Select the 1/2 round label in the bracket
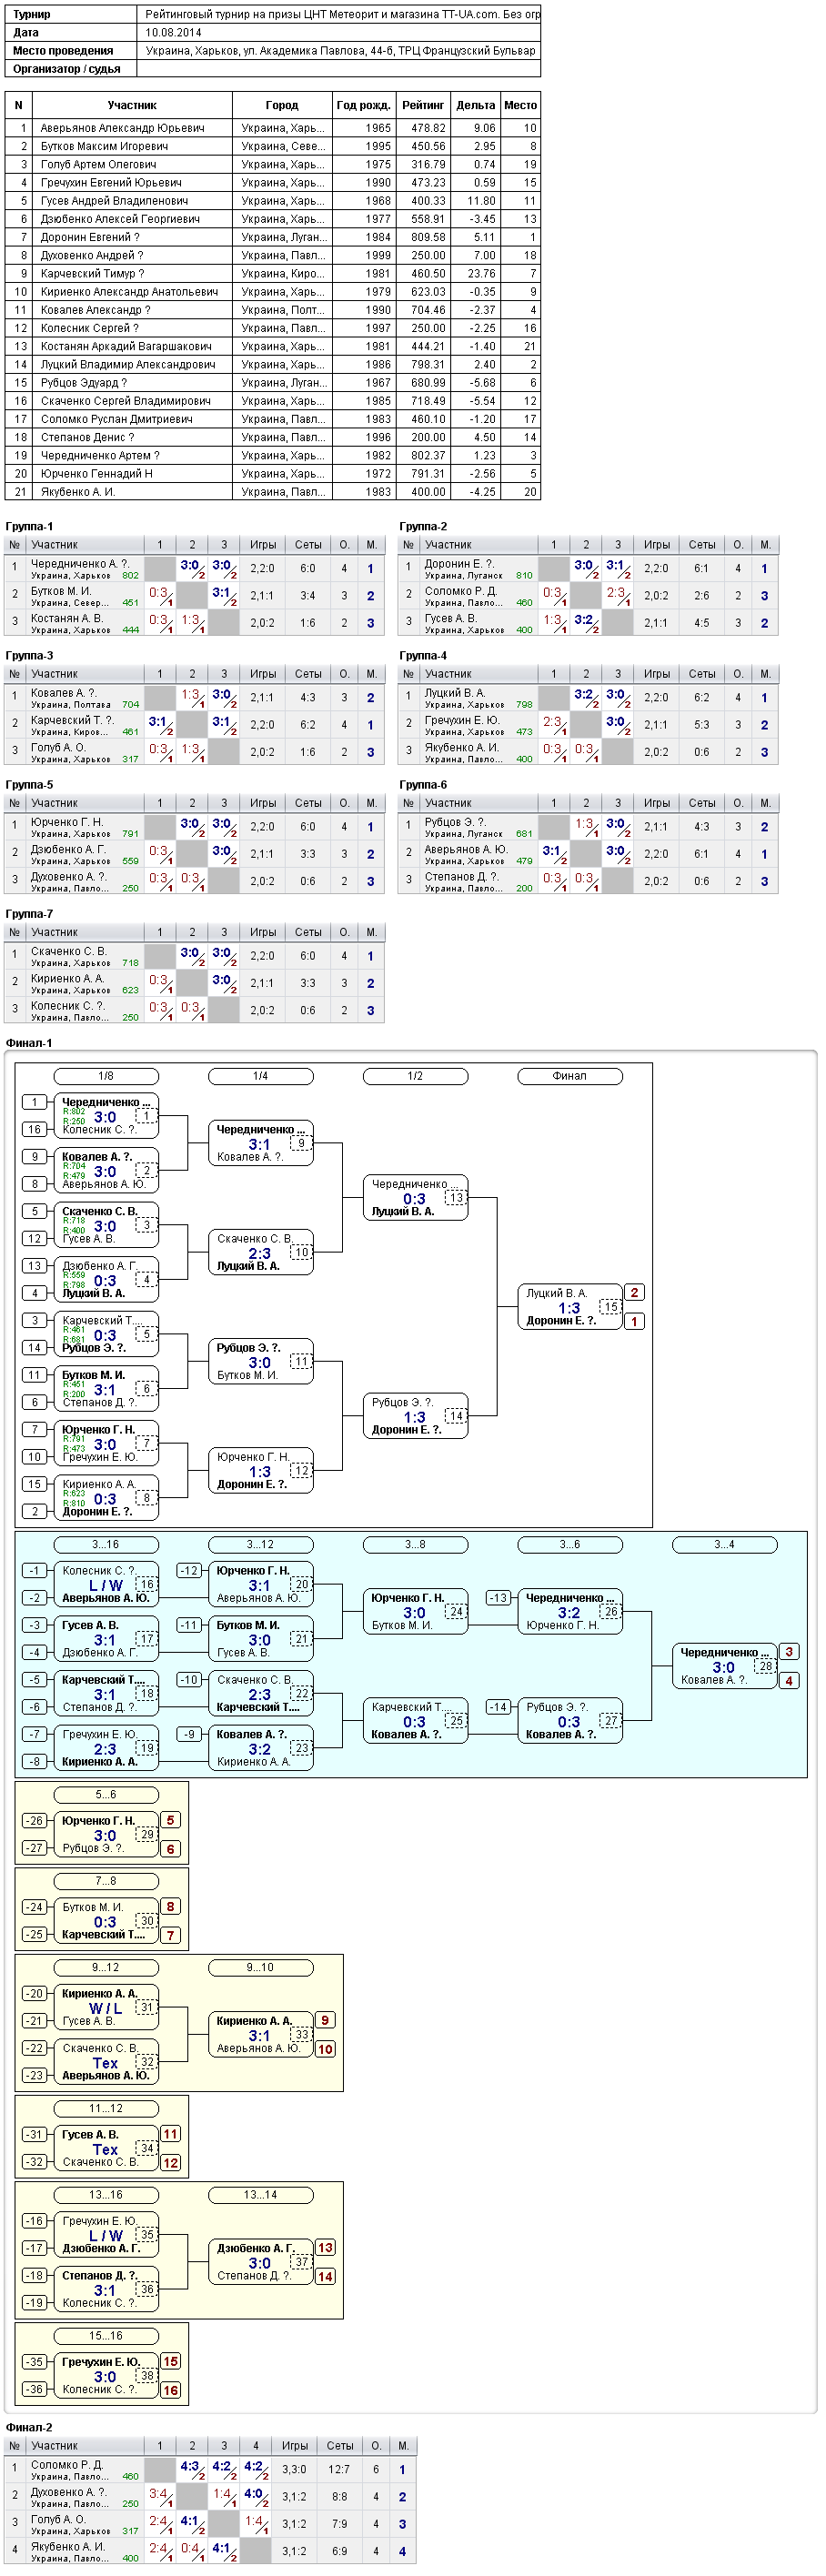 click(x=415, y=1076)
